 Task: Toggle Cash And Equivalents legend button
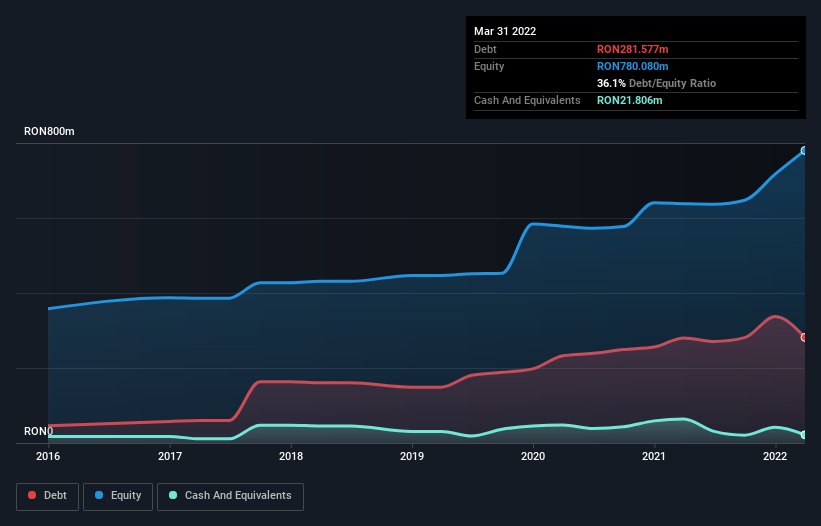[230, 496]
